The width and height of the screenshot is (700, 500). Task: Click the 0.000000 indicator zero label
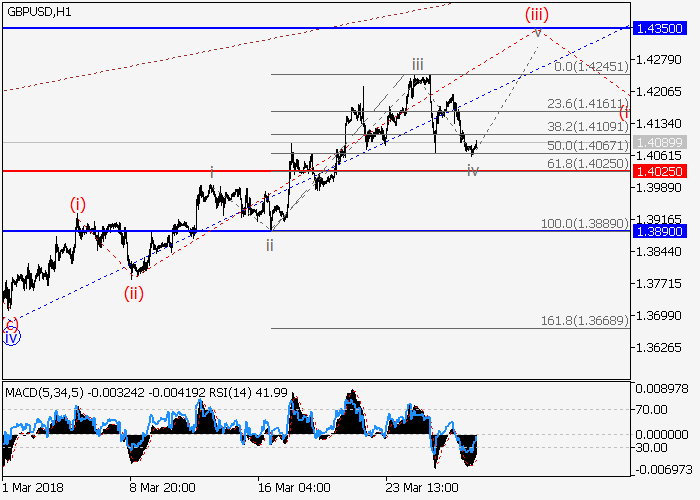[662, 434]
